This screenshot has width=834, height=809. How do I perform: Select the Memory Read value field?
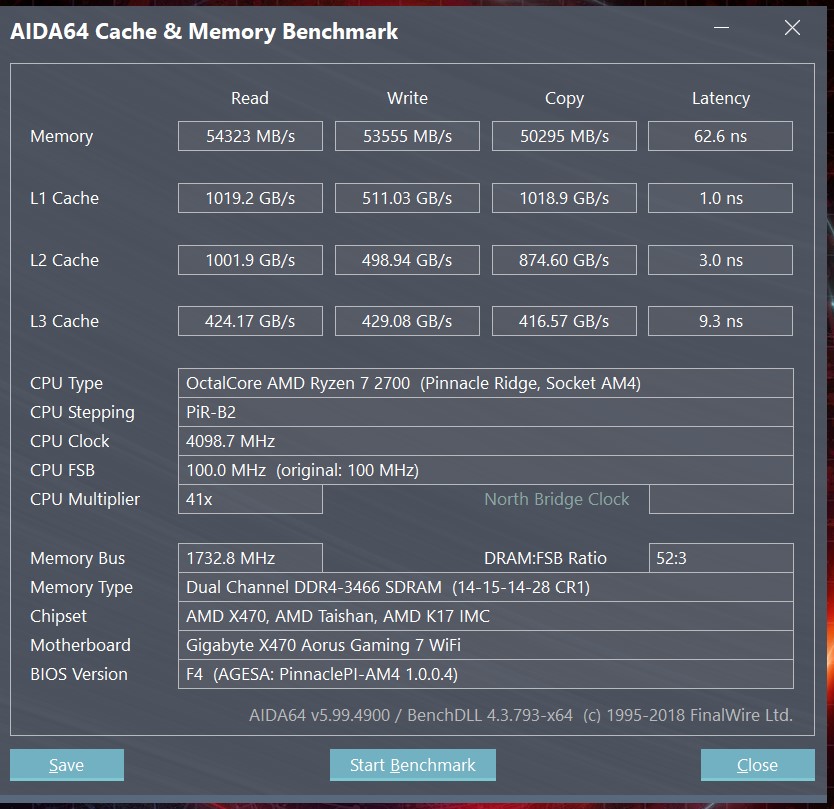251,136
